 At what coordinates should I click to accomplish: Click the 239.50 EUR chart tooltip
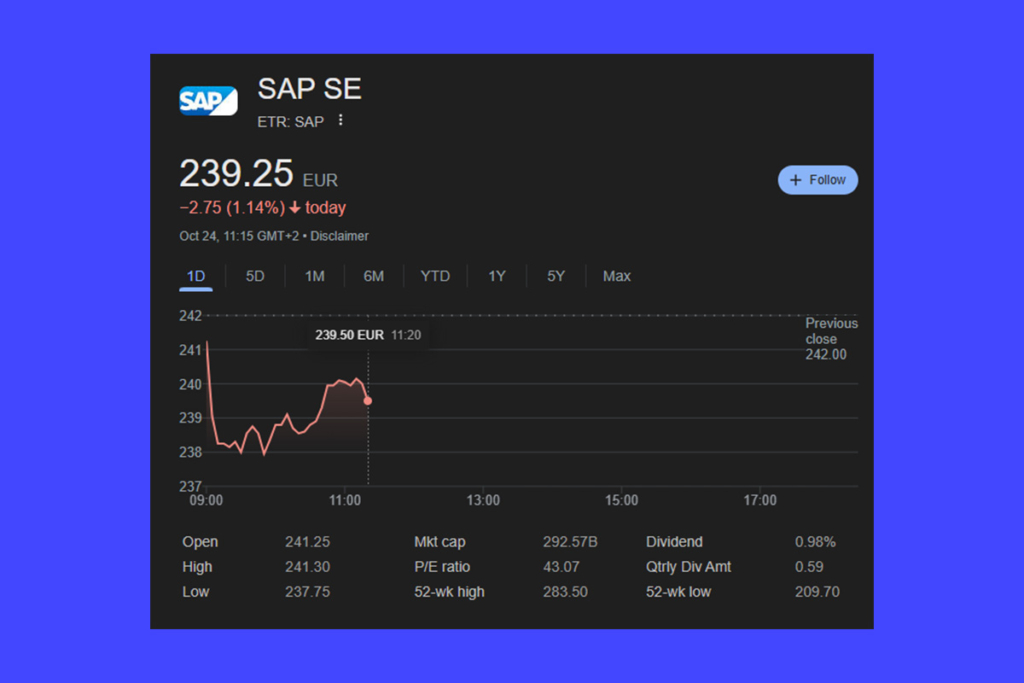click(x=367, y=335)
